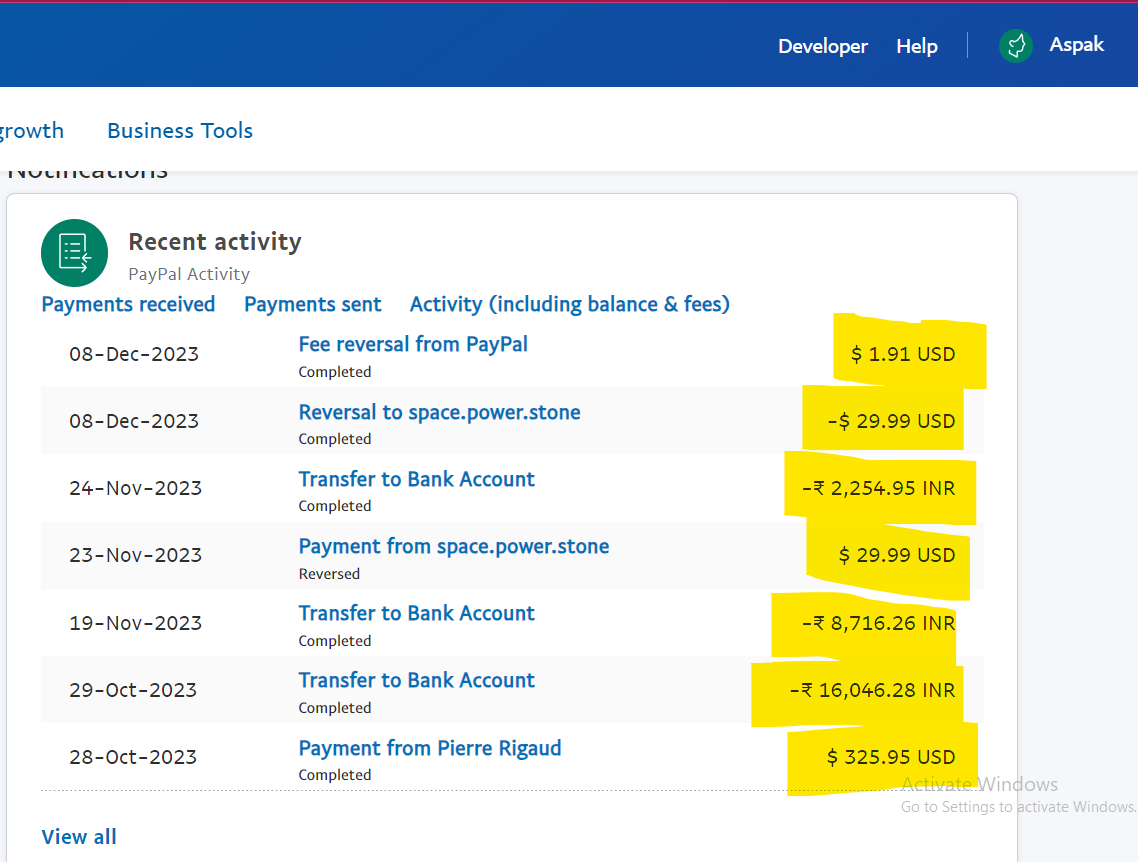The image size is (1138, 862).
Task: Open the Help menu link
Action: tap(916, 47)
